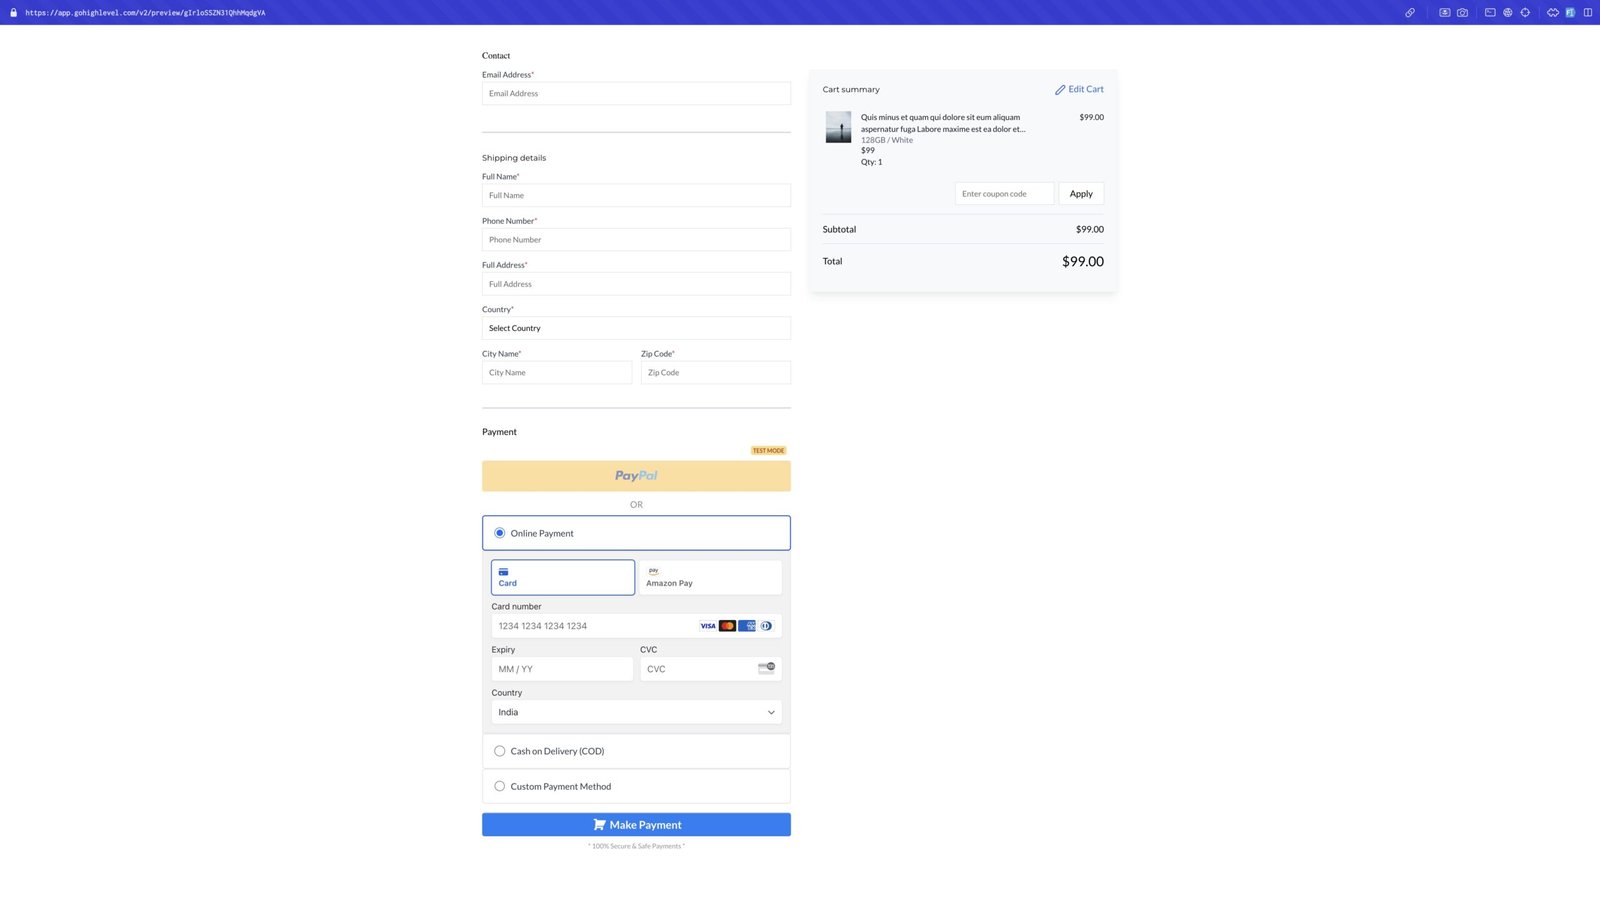
Task: Click the pencil icon next to Edit Cart
Action: [x=1060, y=90]
